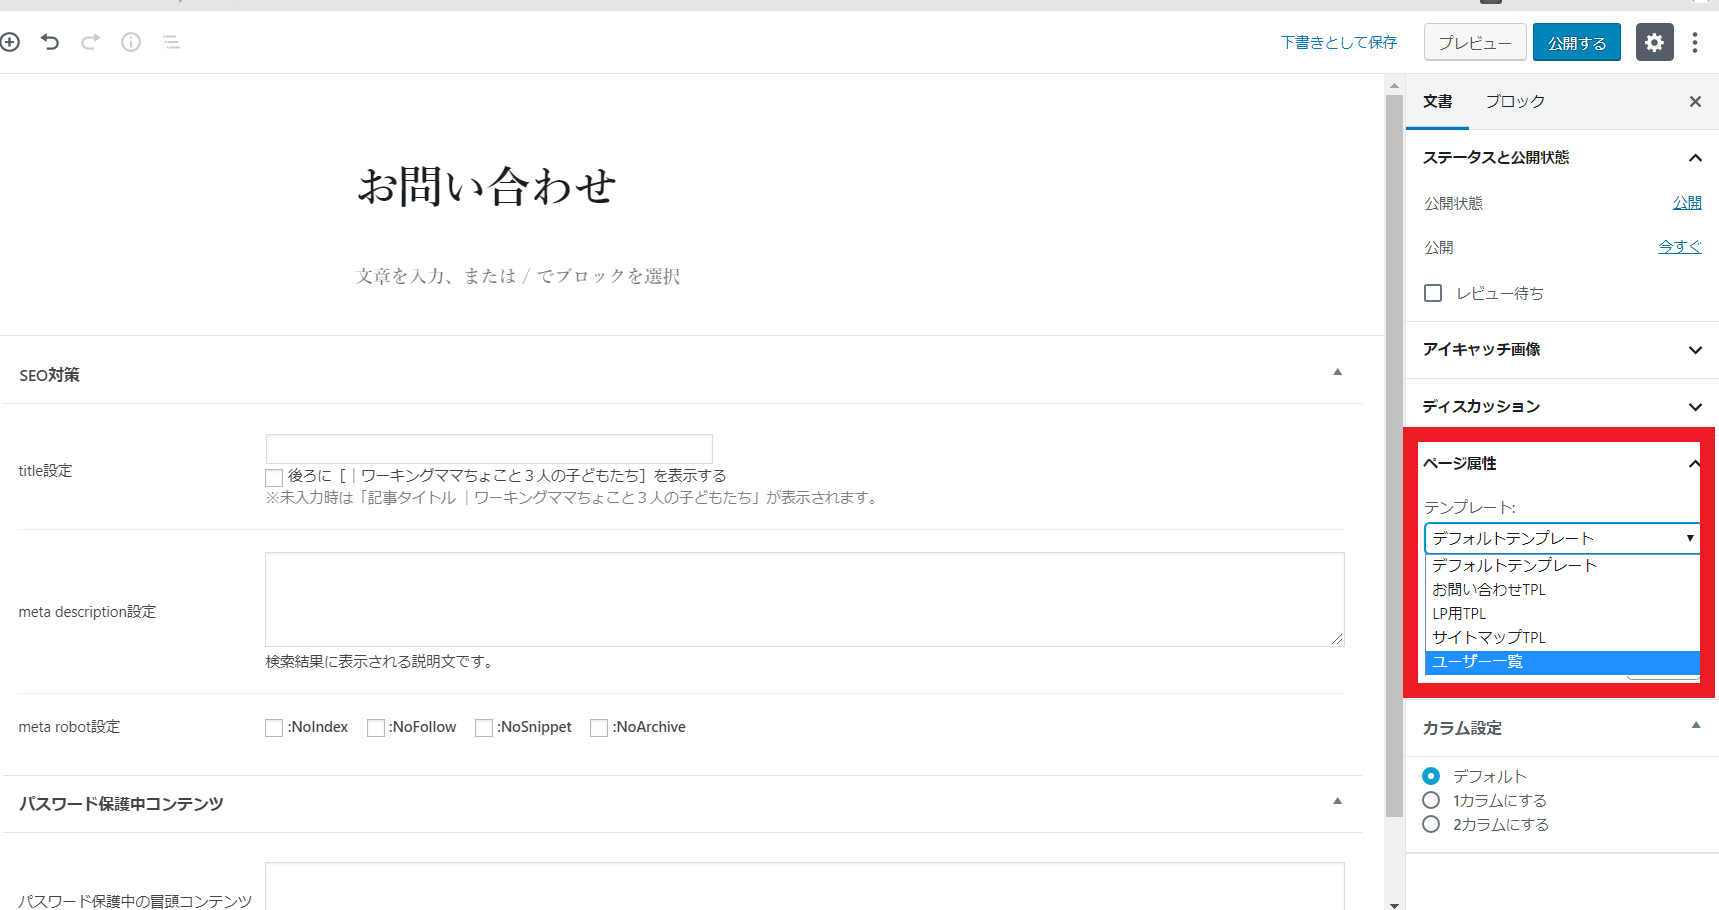The image size is (1719, 910).
Task: Click the 公開する button
Action: coord(1576,42)
